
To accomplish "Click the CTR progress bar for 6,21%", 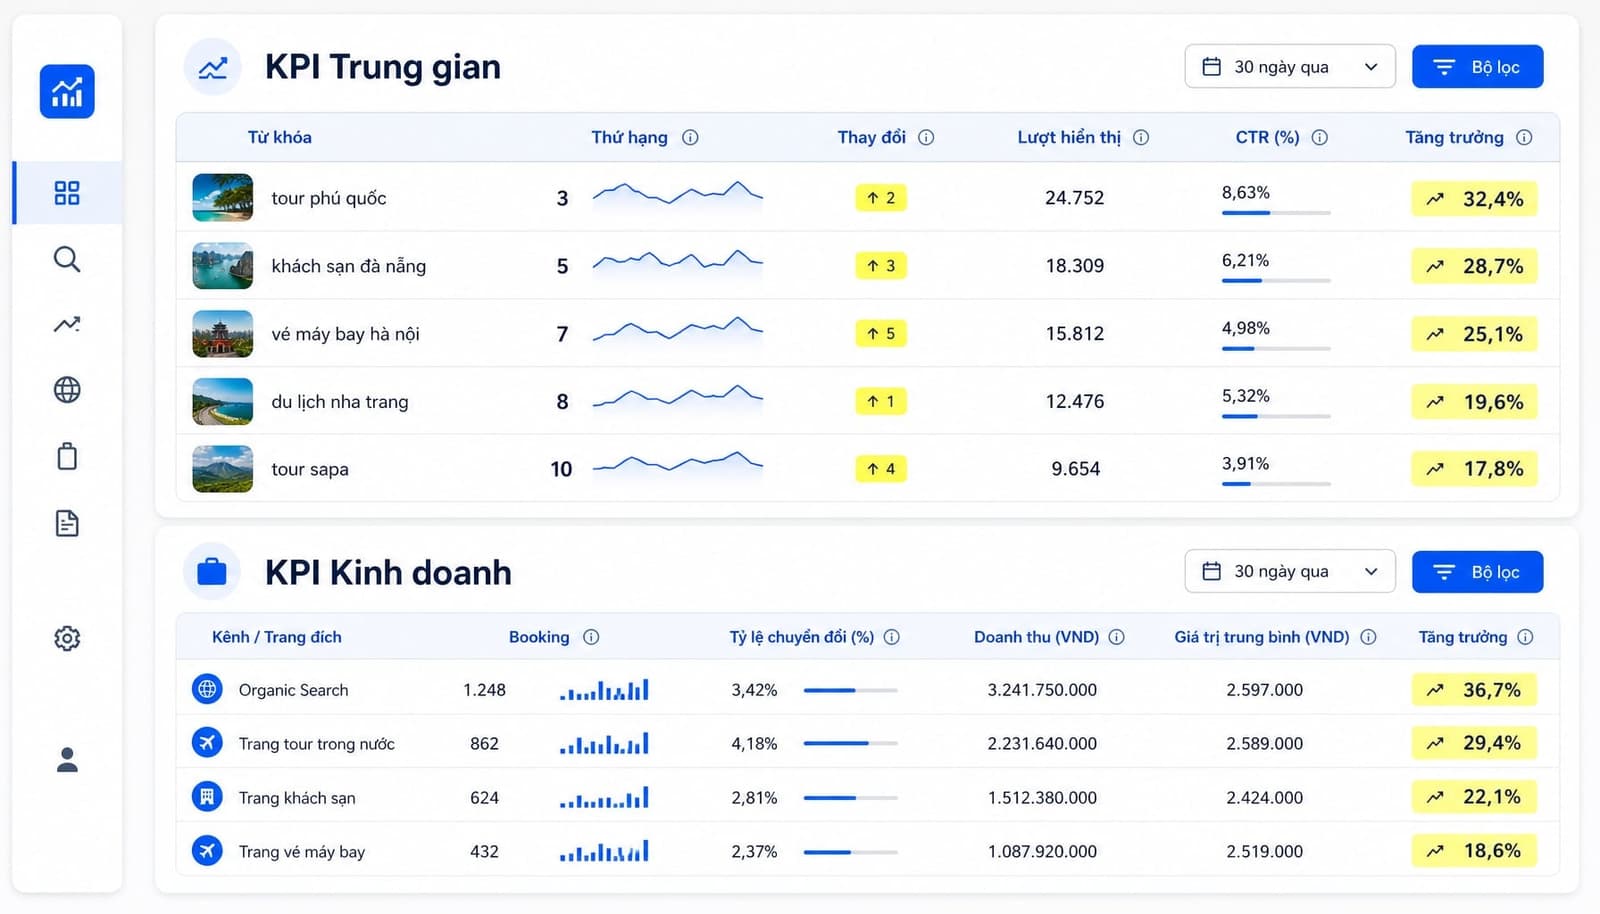I will tap(1276, 281).
